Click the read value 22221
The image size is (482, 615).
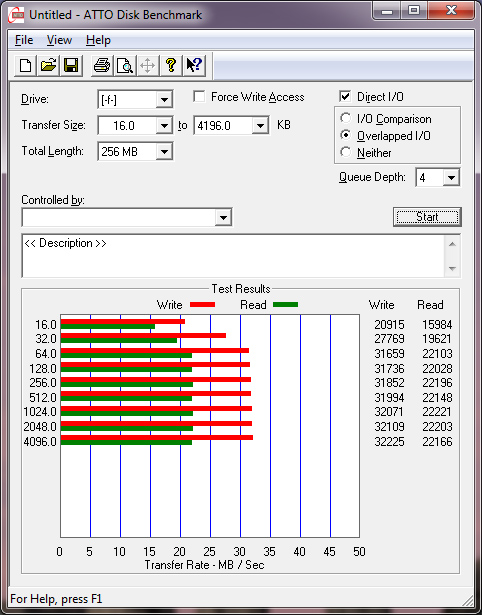437,412
